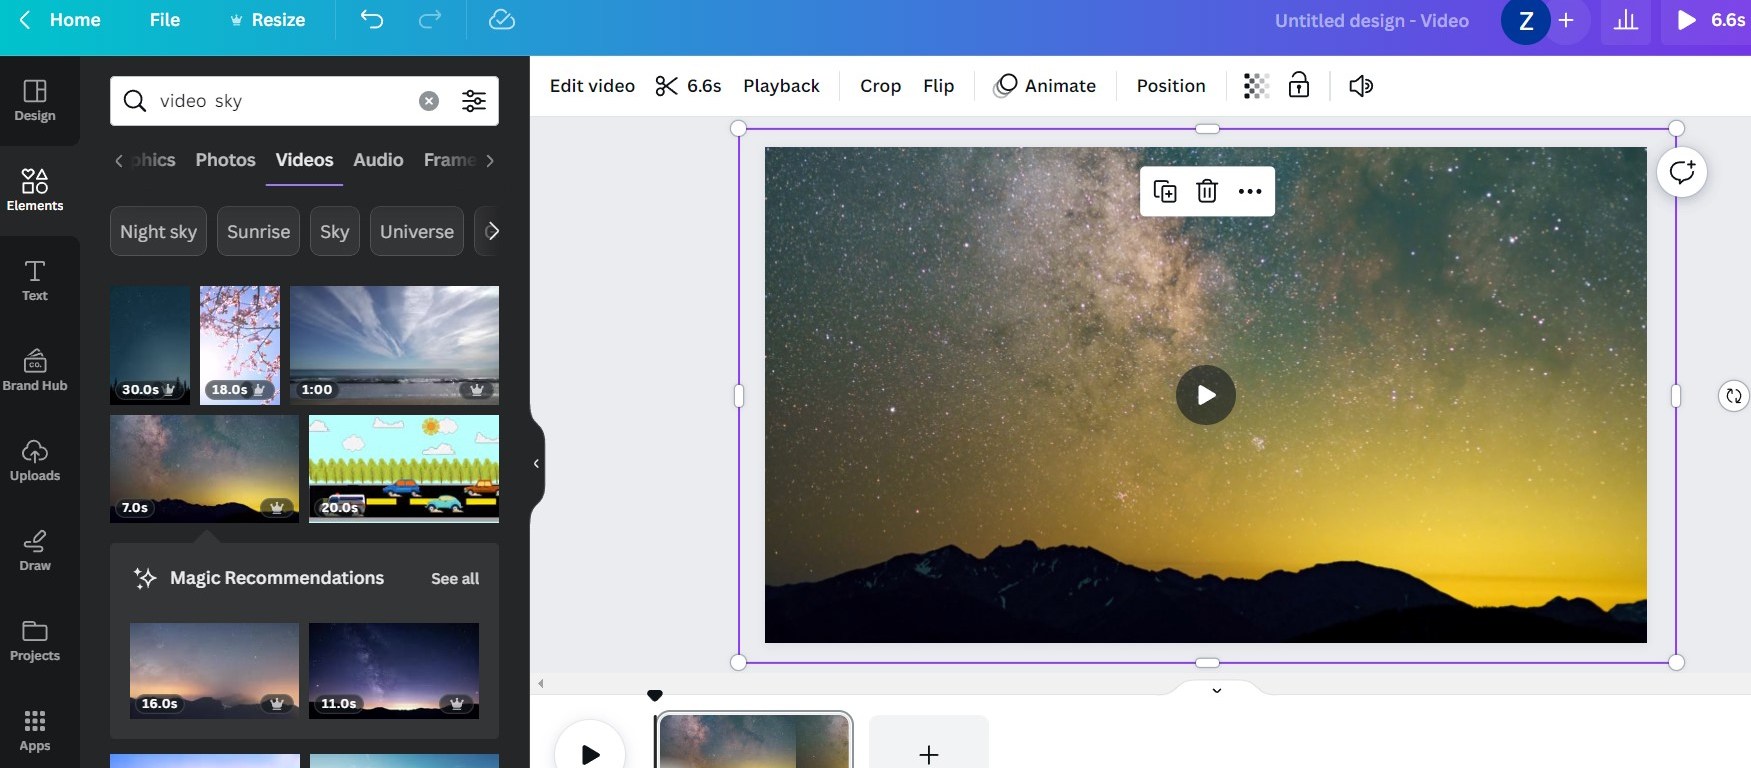This screenshot has height=768, width=1751.
Task: Click the Night sky suggestion chip
Action: pyautogui.click(x=158, y=232)
